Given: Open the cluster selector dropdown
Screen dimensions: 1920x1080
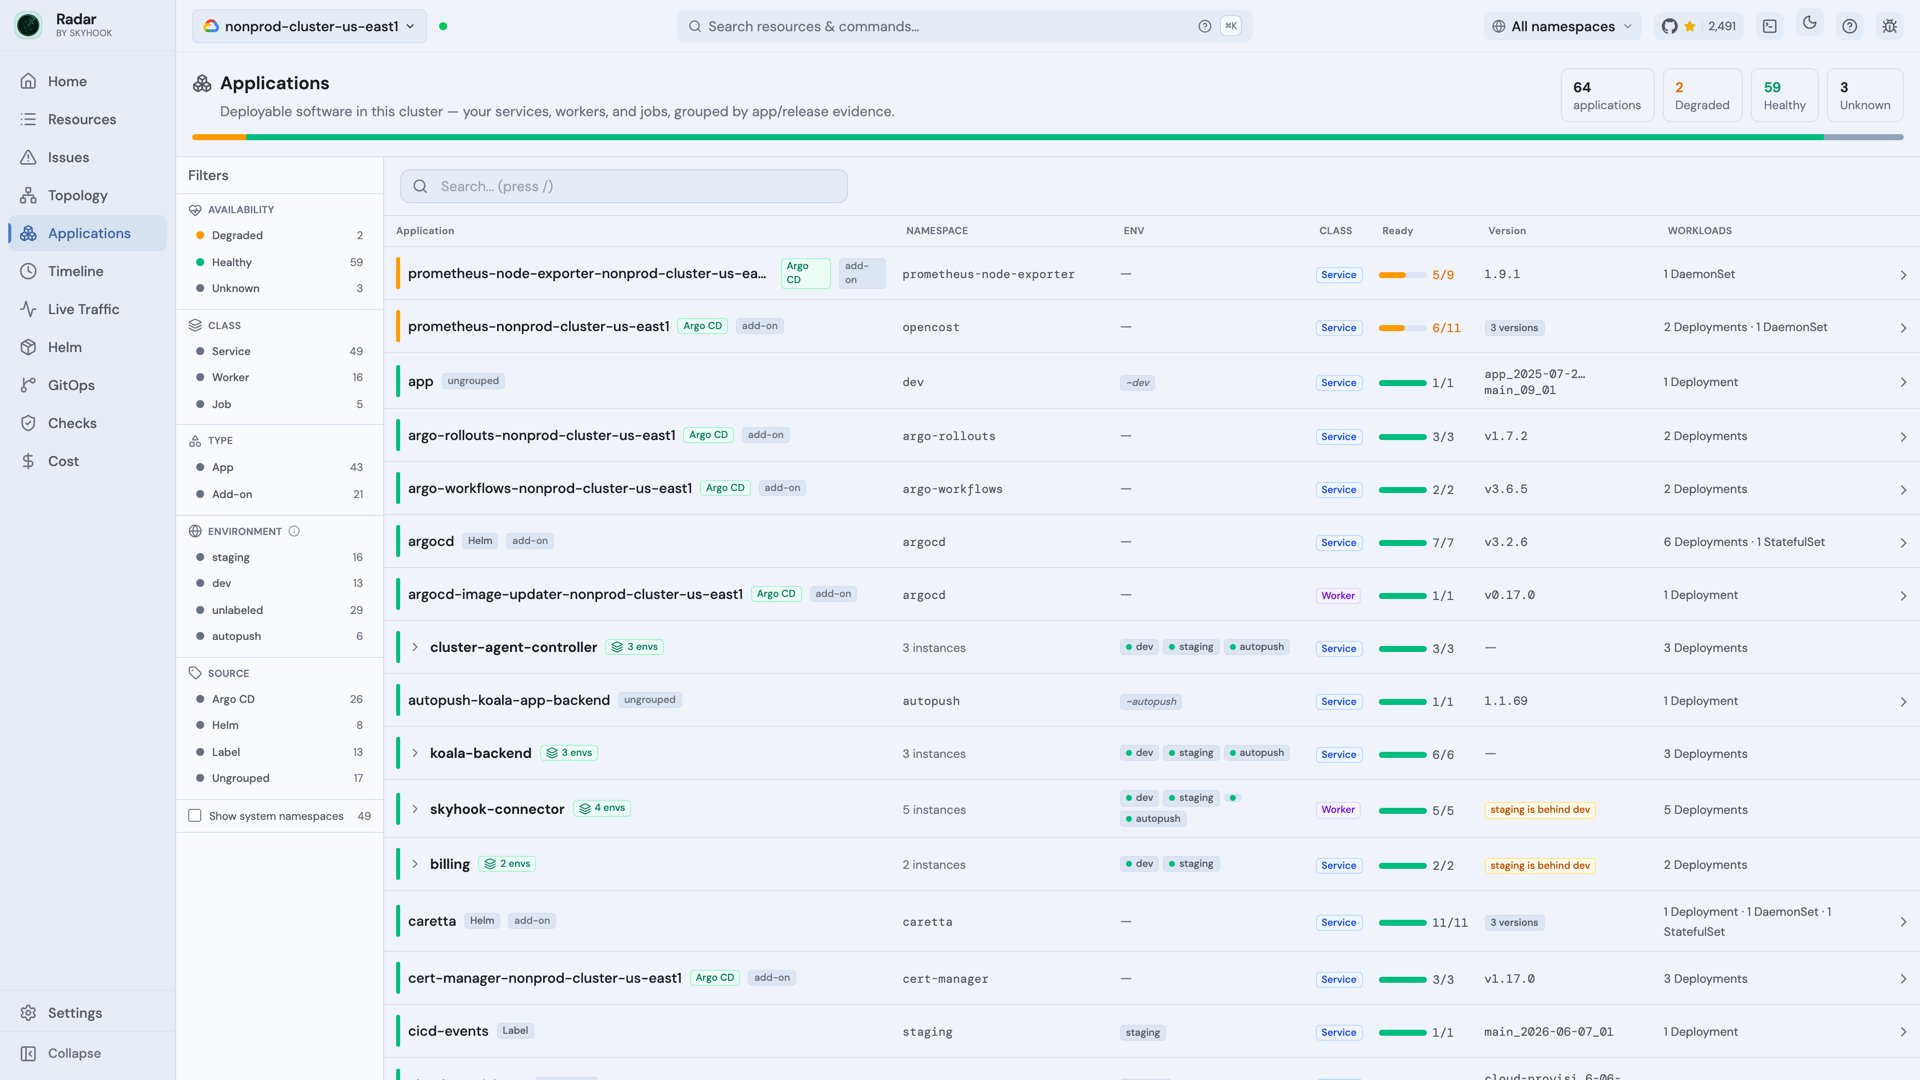Looking at the screenshot, I should pyautogui.click(x=309, y=26).
